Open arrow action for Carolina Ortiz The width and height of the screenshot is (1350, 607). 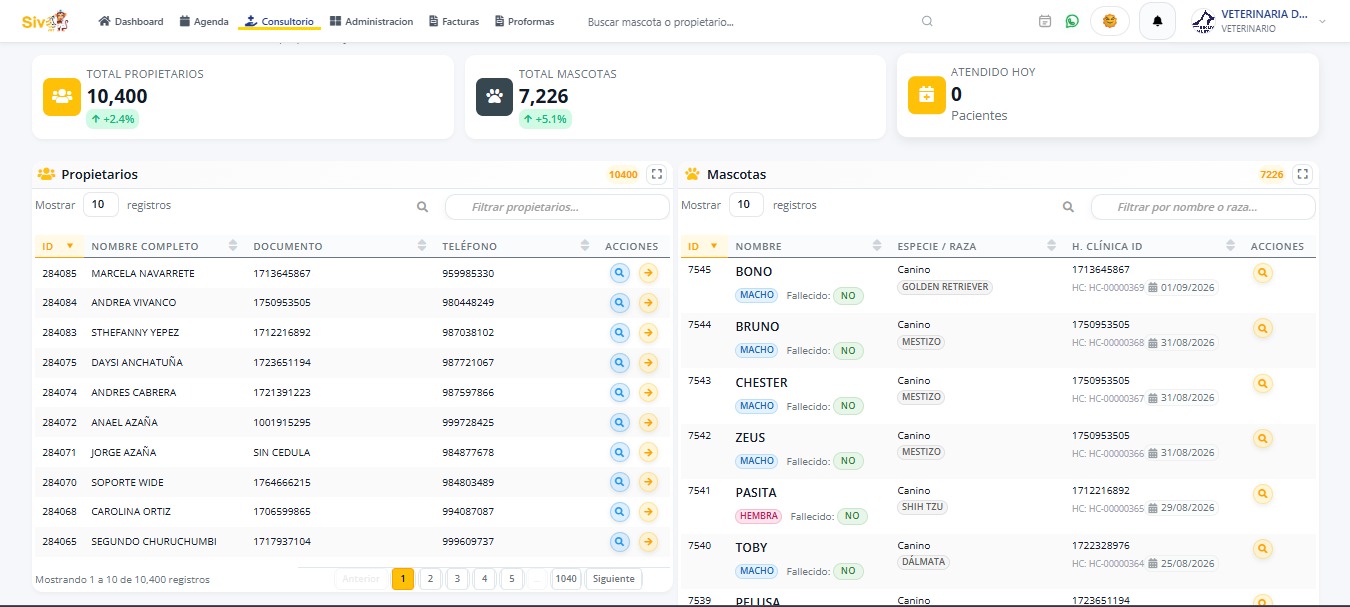click(648, 511)
